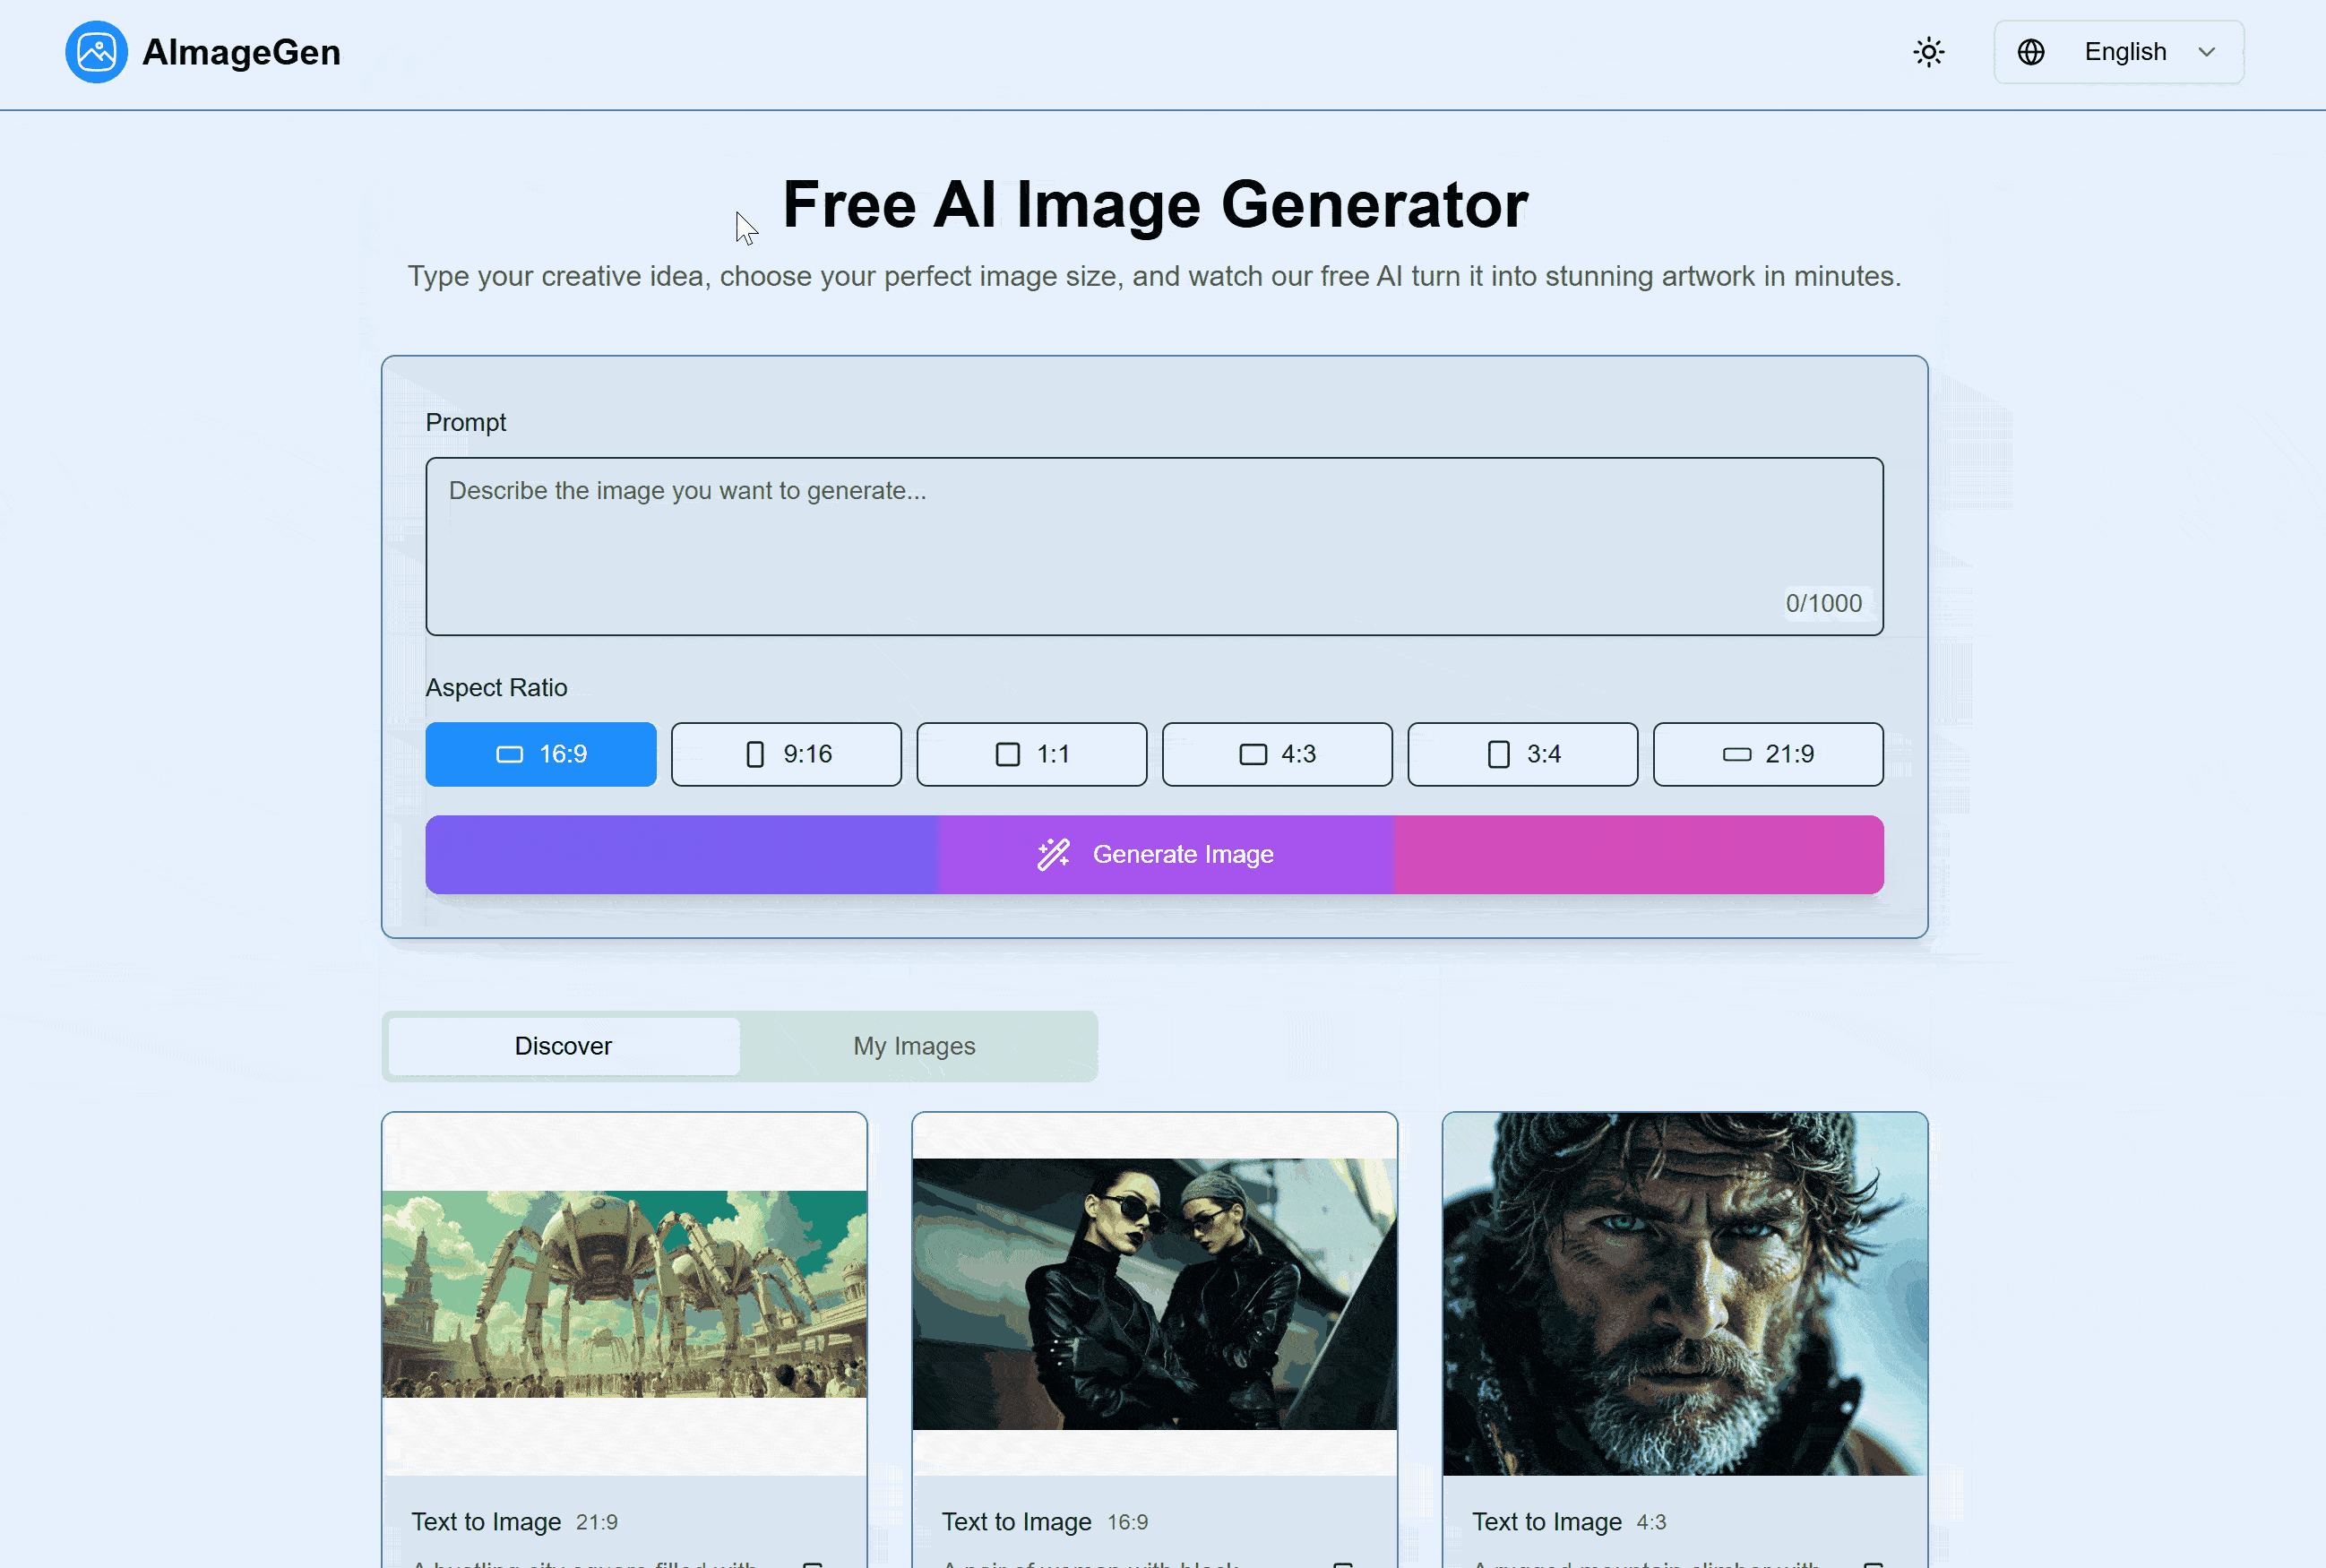Toggle the light/dark theme sun icon
The width and height of the screenshot is (2326, 1568).
1928,52
